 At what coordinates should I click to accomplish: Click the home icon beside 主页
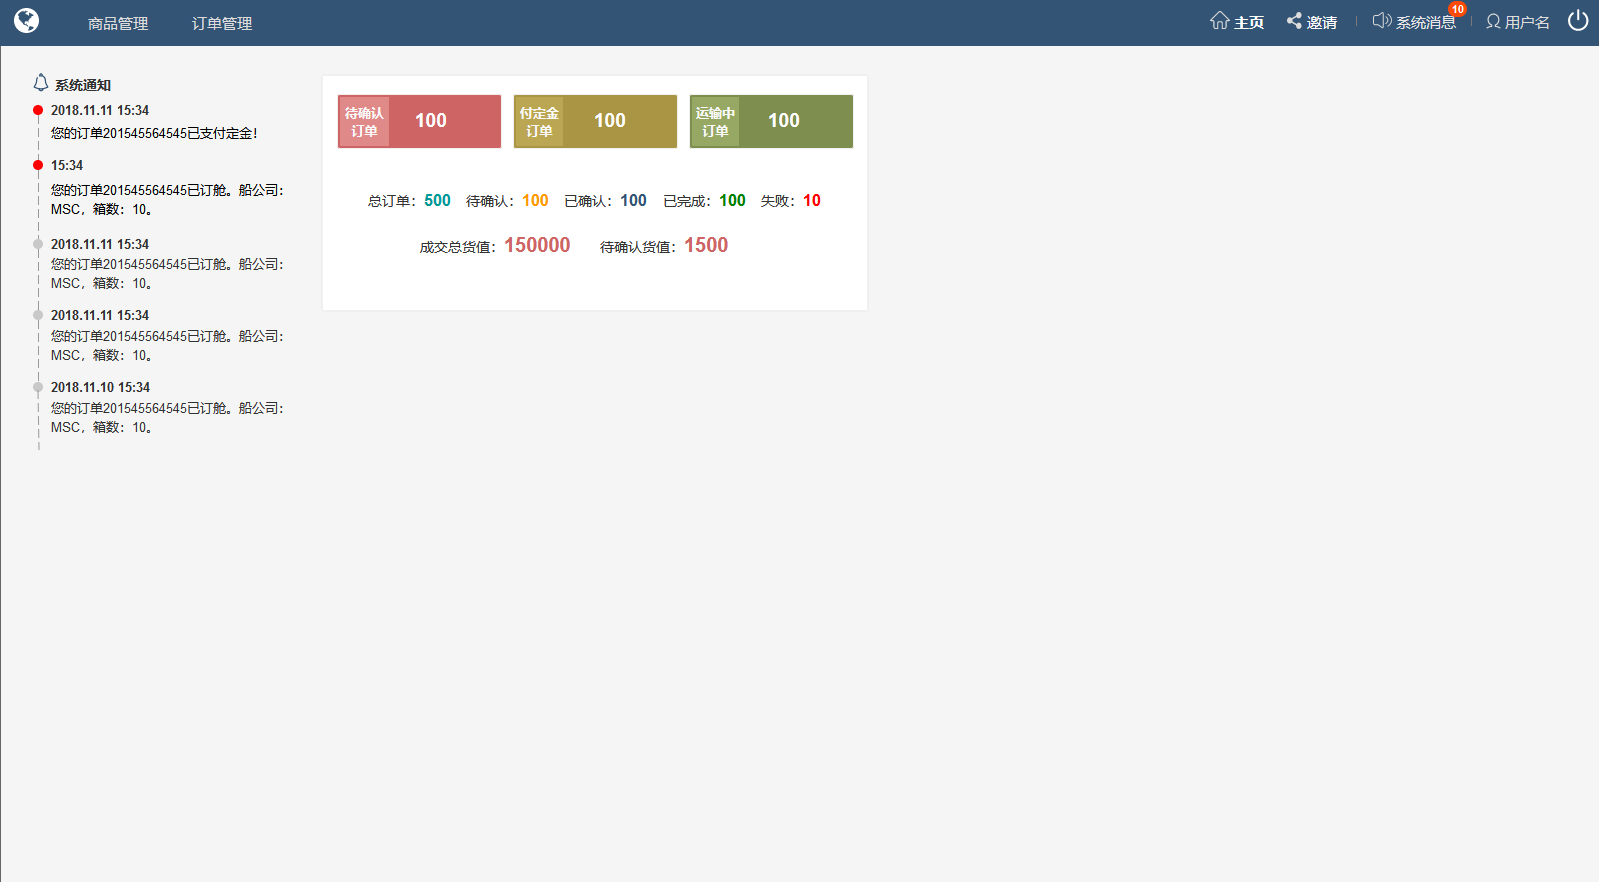[1219, 21]
